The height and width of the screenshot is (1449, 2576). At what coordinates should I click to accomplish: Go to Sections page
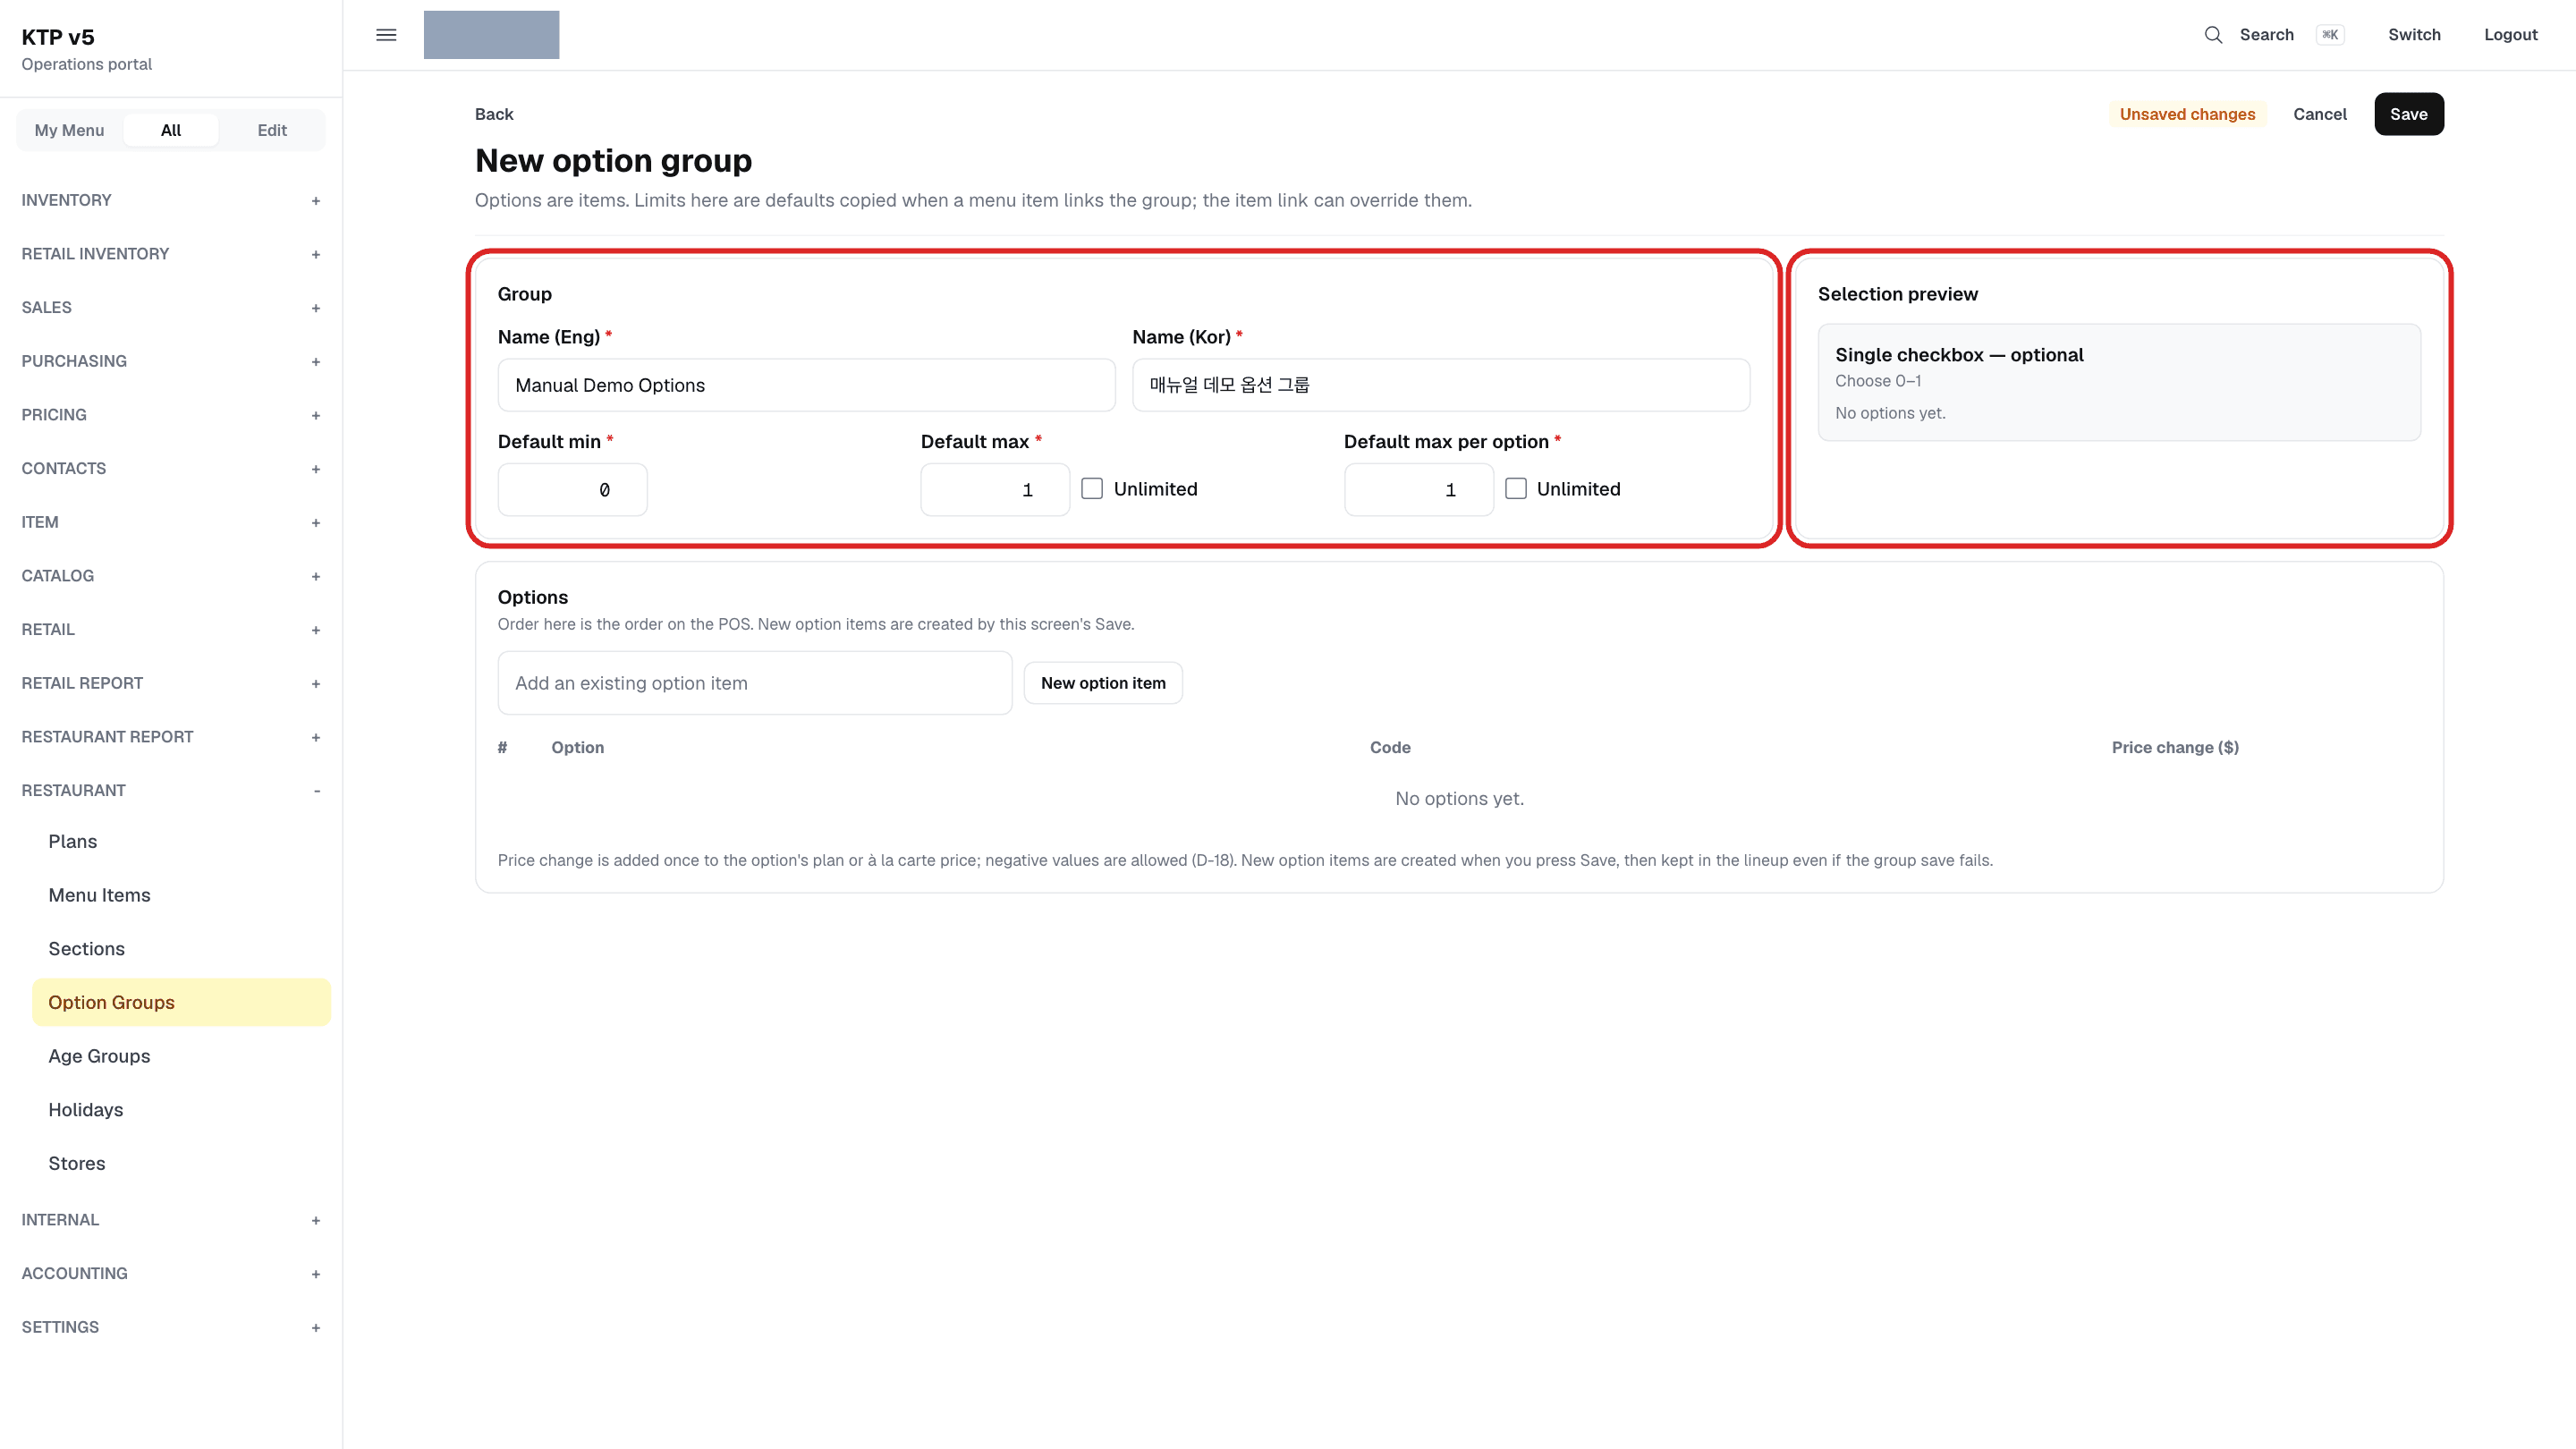click(x=181, y=949)
